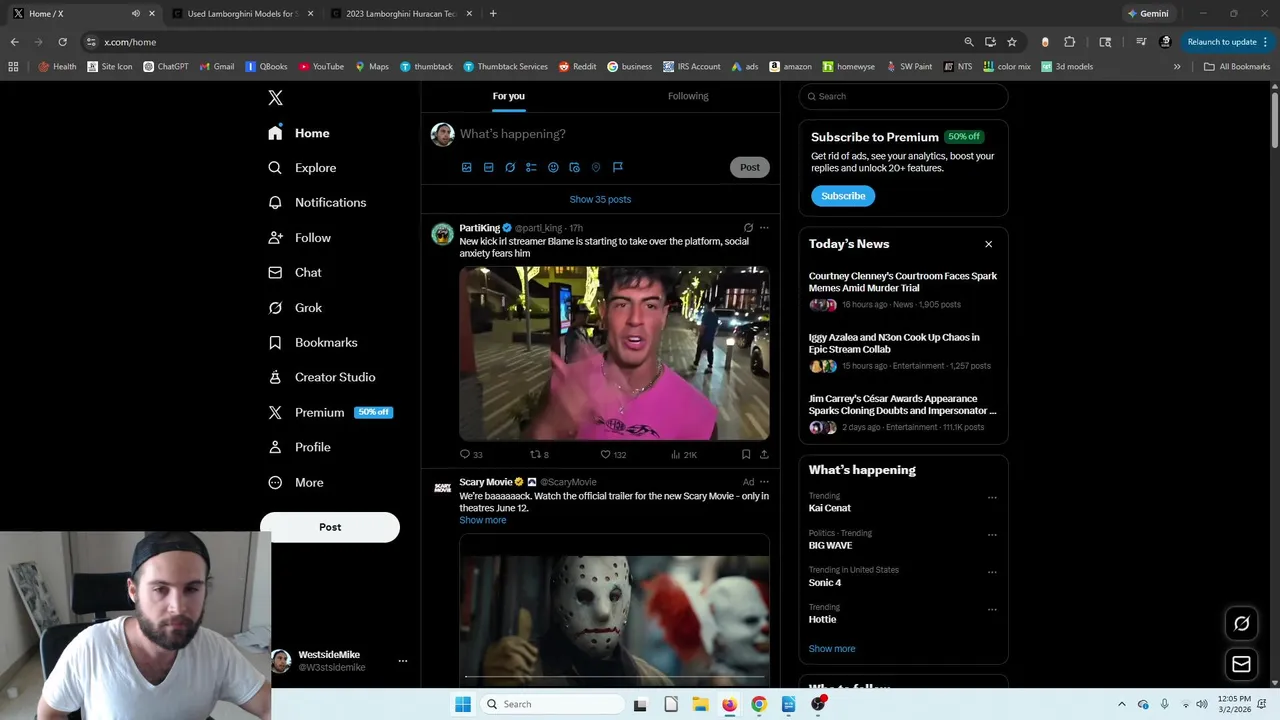This screenshot has width=1280, height=720.
Task: Click Relaunch to update button
Action: tap(1228, 42)
